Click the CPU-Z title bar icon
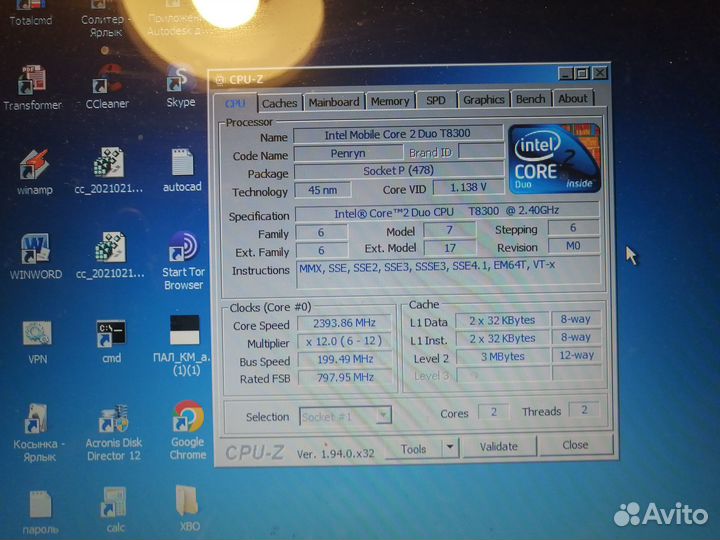This screenshot has height=540, width=720. tap(220, 80)
